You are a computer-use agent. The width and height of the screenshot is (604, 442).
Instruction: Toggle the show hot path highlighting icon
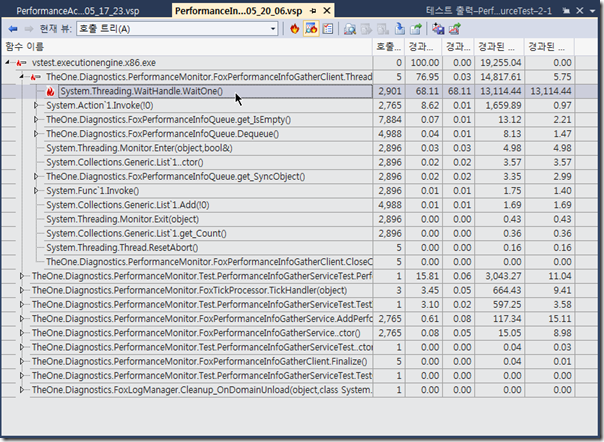311,29
